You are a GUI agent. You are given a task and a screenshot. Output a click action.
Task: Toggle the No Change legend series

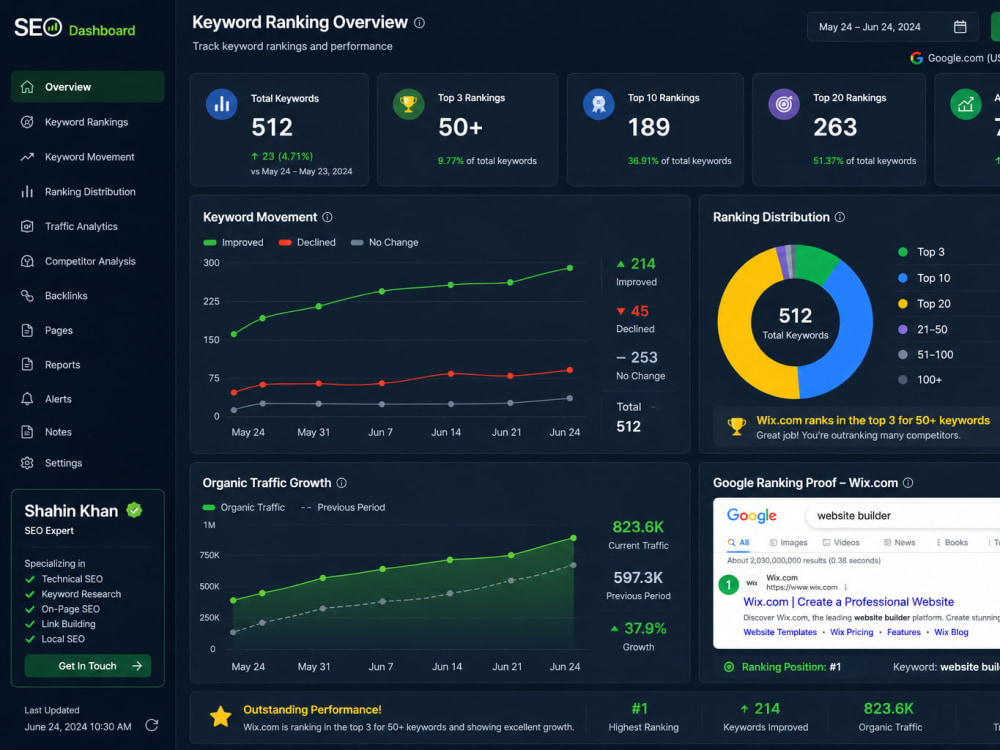pos(385,242)
